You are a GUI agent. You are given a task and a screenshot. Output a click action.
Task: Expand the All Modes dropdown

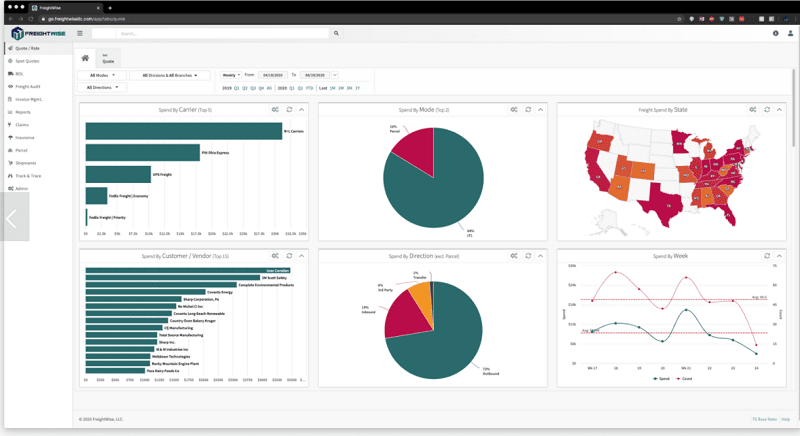click(x=102, y=75)
